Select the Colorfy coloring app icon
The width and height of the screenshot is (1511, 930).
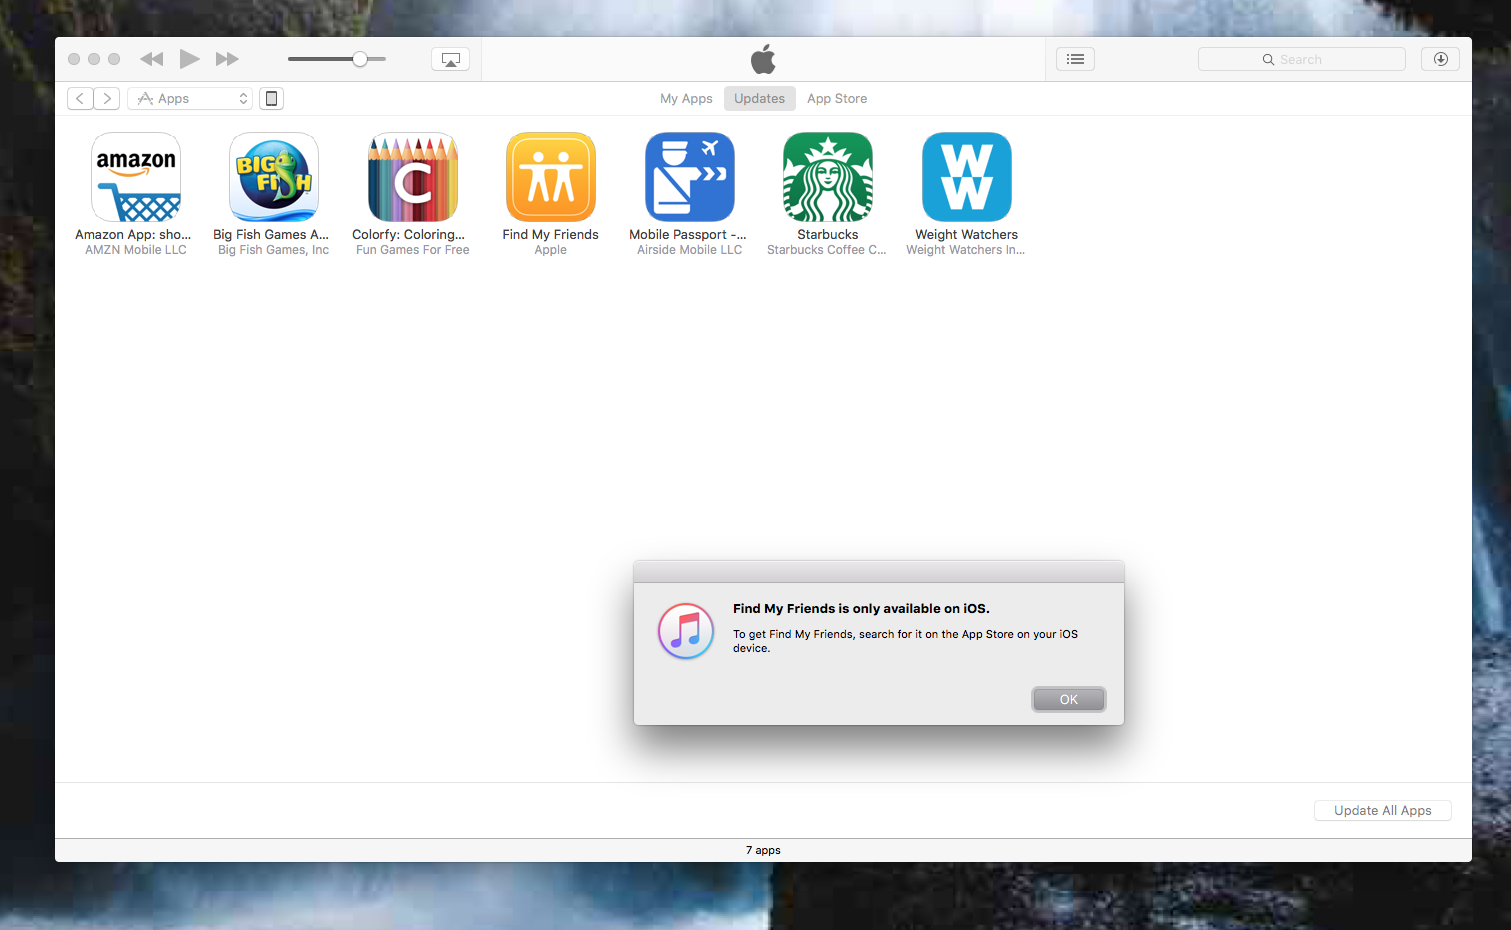[413, 177]
